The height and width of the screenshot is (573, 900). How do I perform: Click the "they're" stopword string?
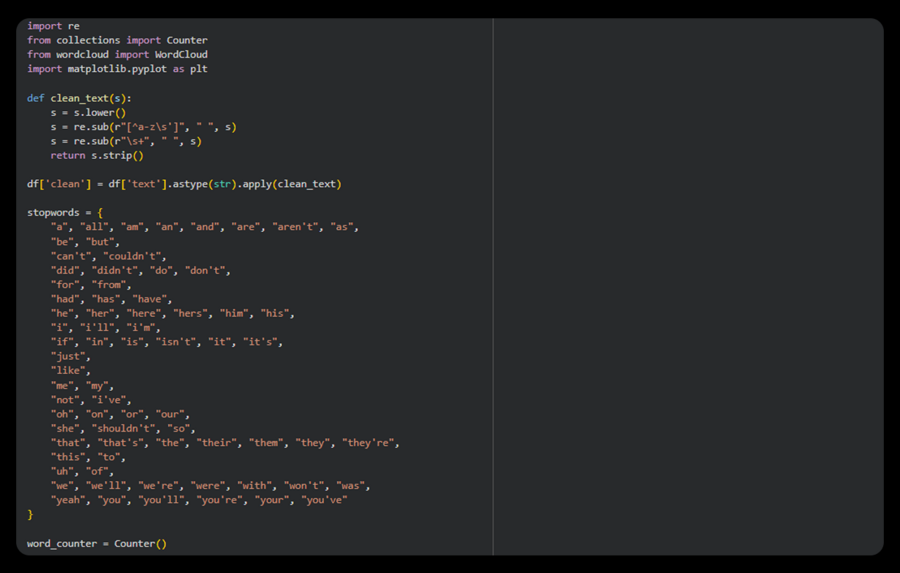coord(371,442)
